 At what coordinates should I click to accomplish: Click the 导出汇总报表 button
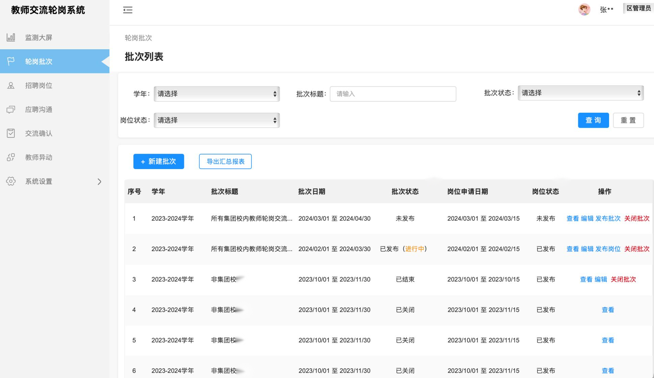225,161
